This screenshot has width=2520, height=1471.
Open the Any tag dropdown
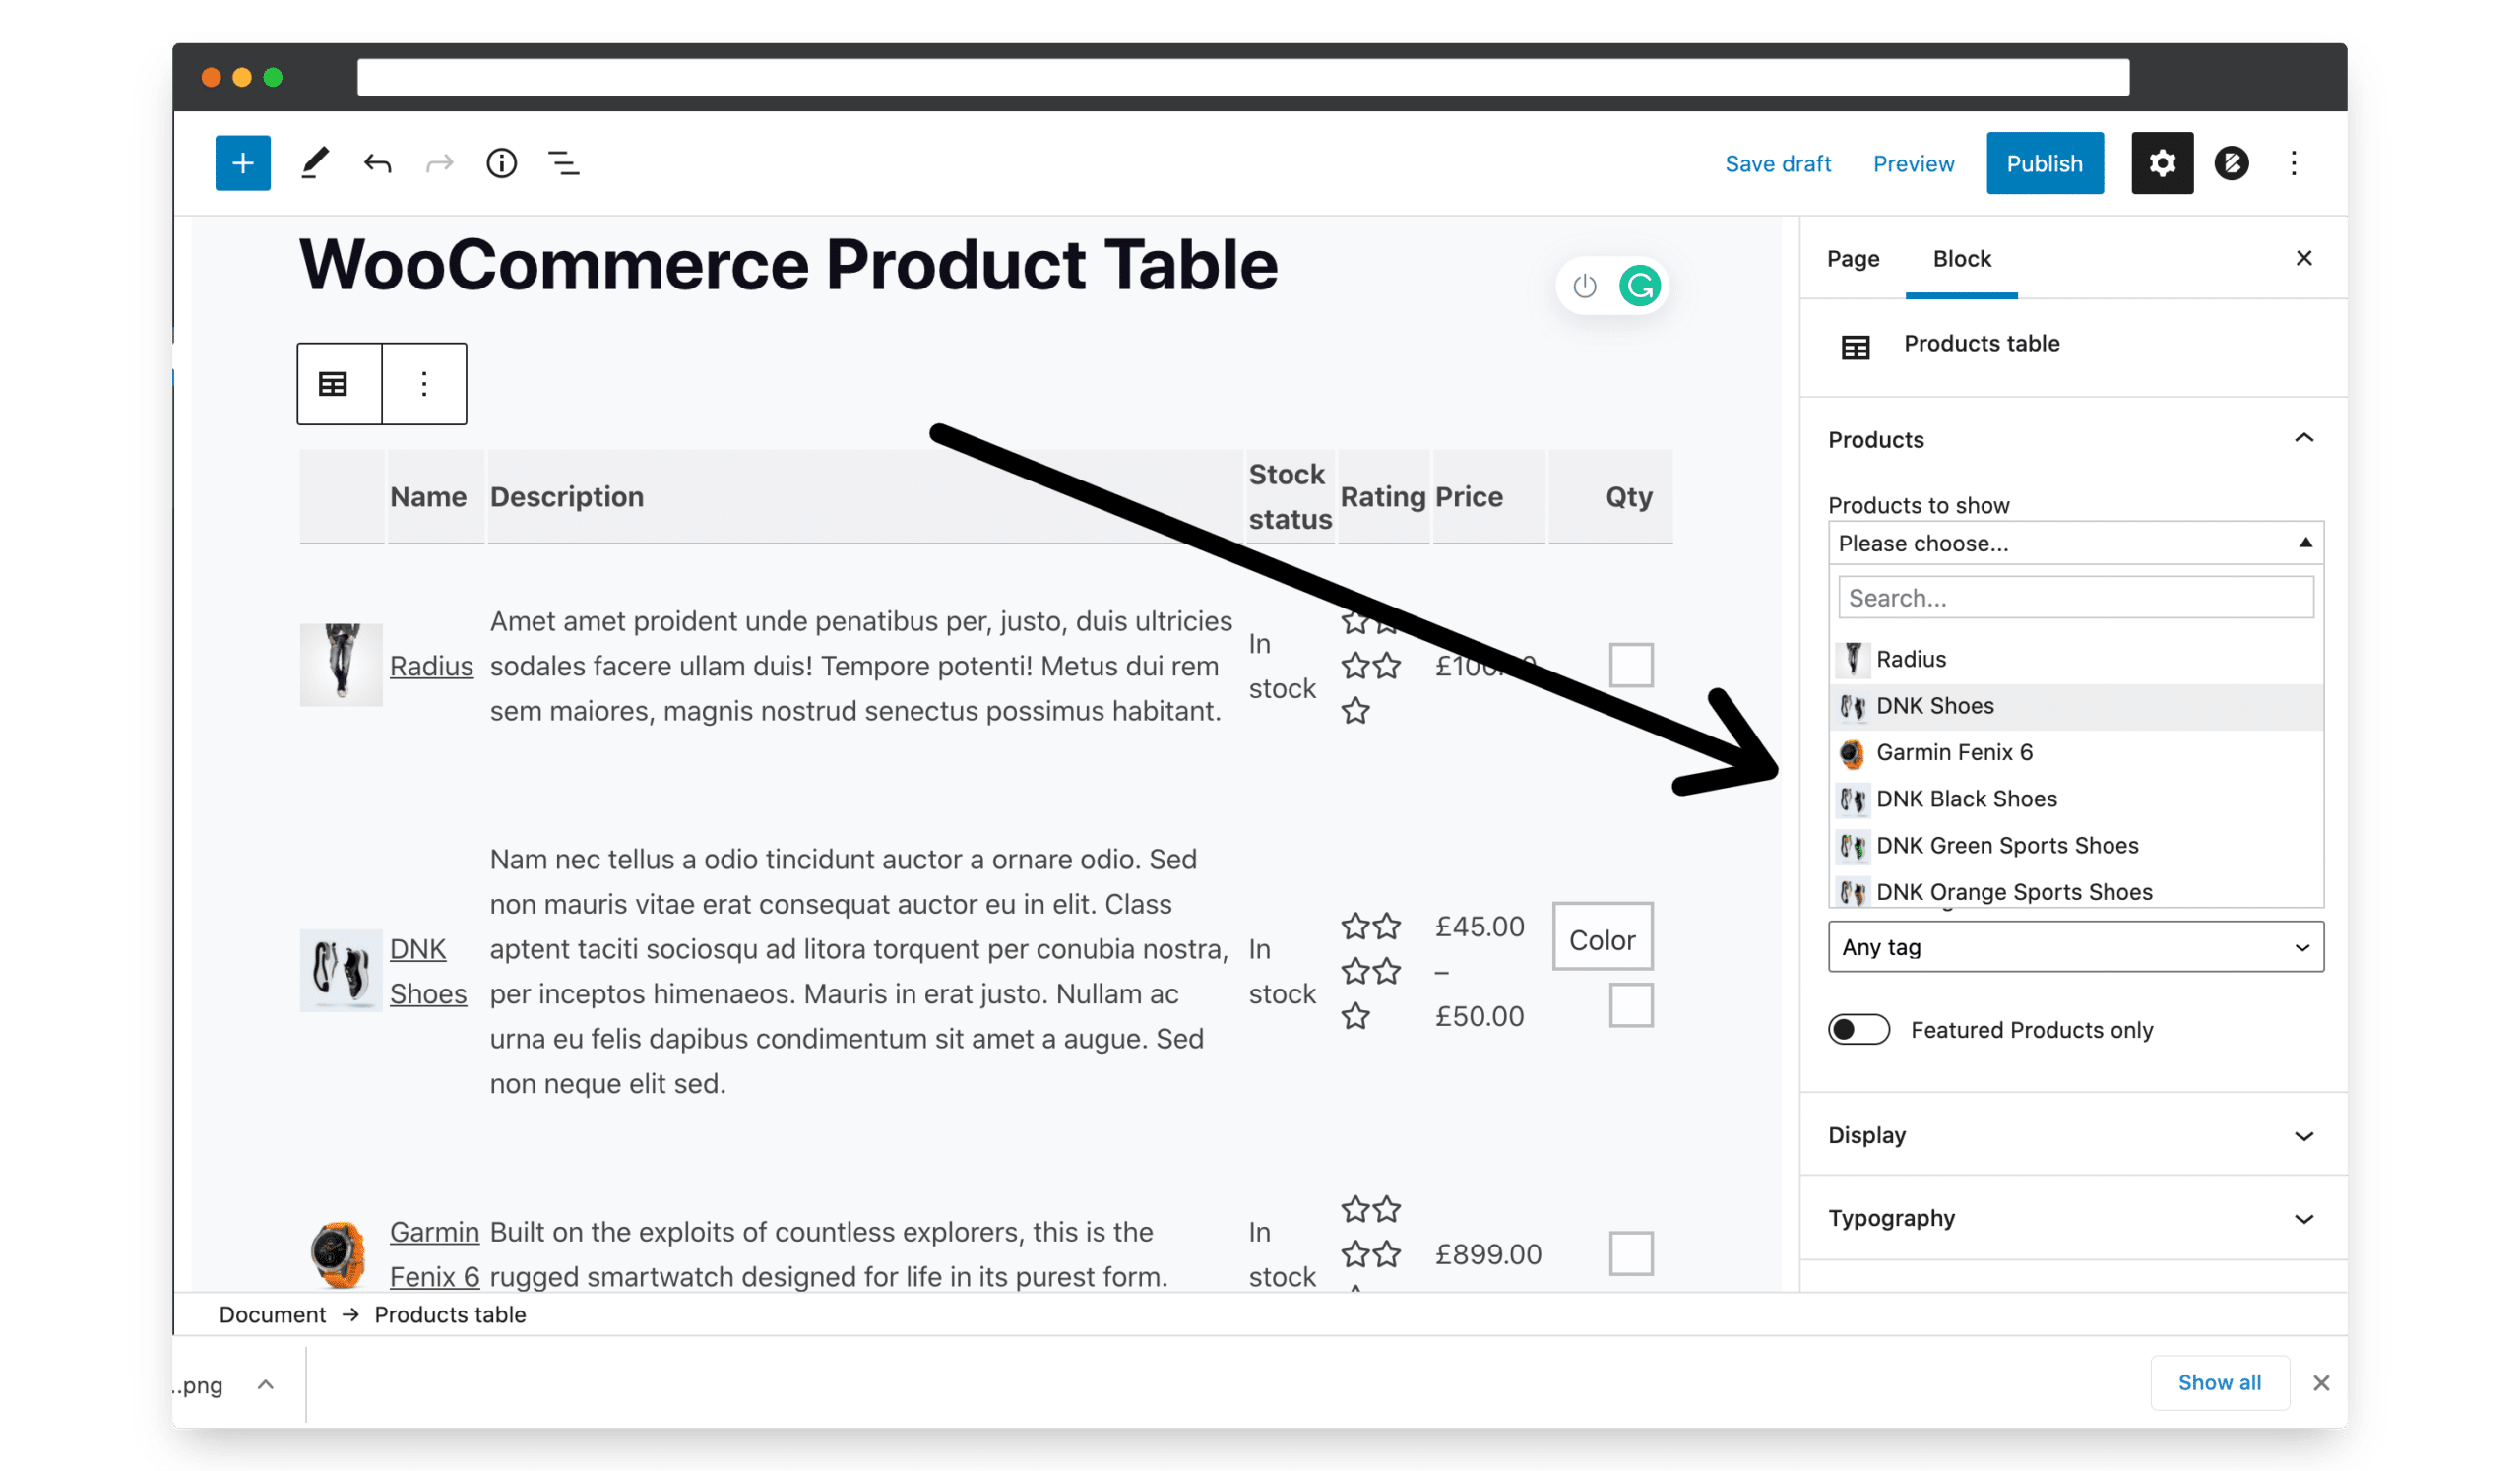(x=2076, y=947)
